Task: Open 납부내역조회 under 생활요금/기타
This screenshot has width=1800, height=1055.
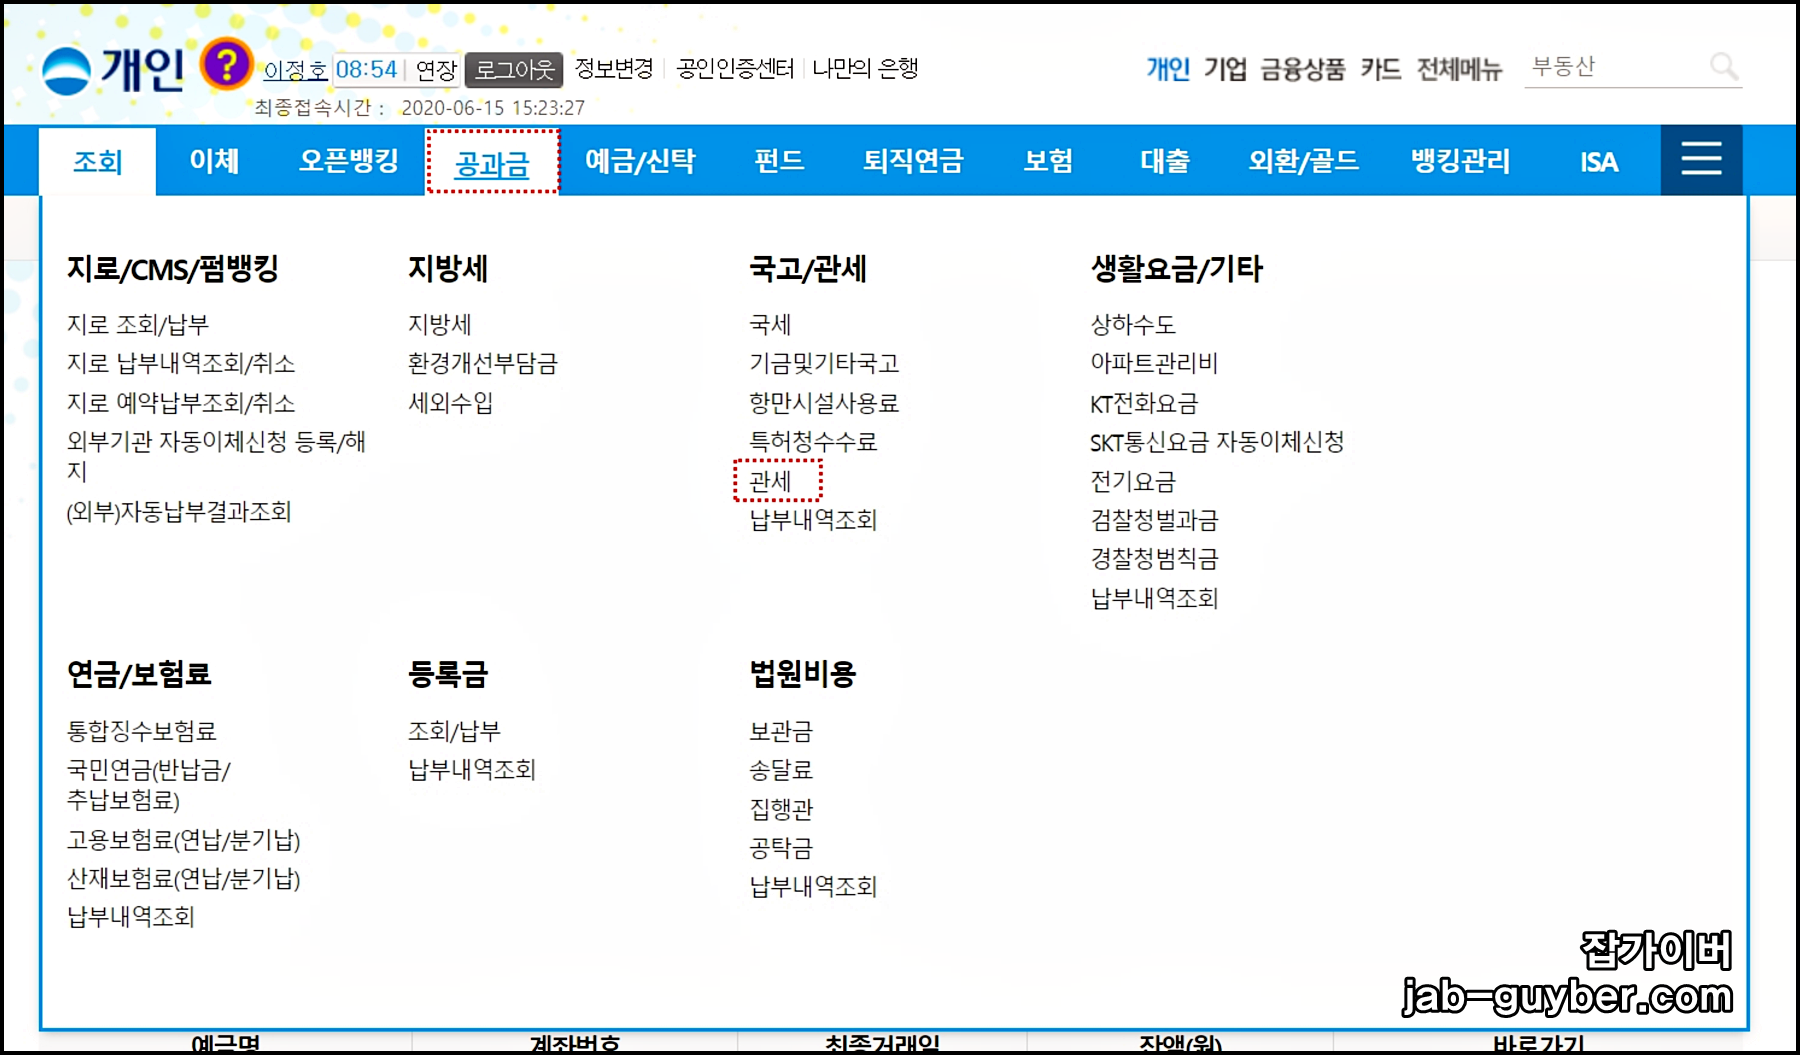Action: pos(1154,599)
